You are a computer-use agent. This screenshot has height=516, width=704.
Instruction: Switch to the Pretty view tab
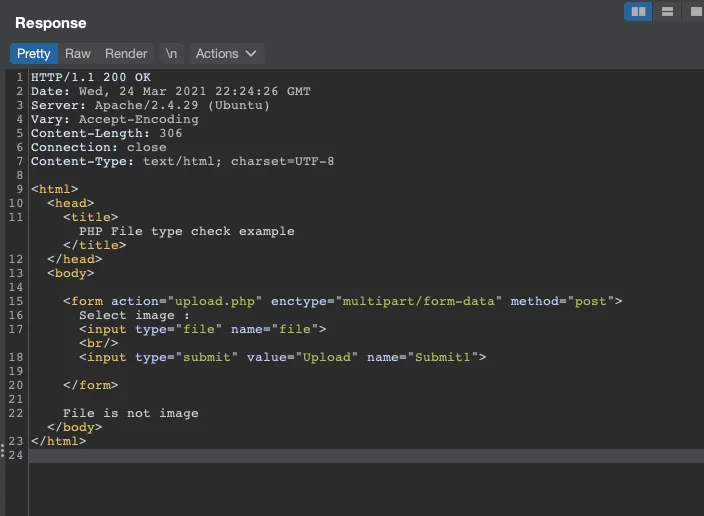coord(33,53)
